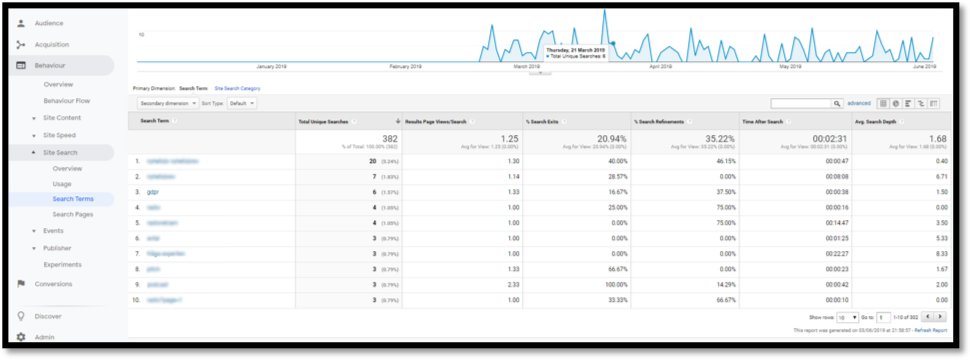Click the table filter search input field
The height and width of the screenshot is (360, 970).
coord(801,103)
